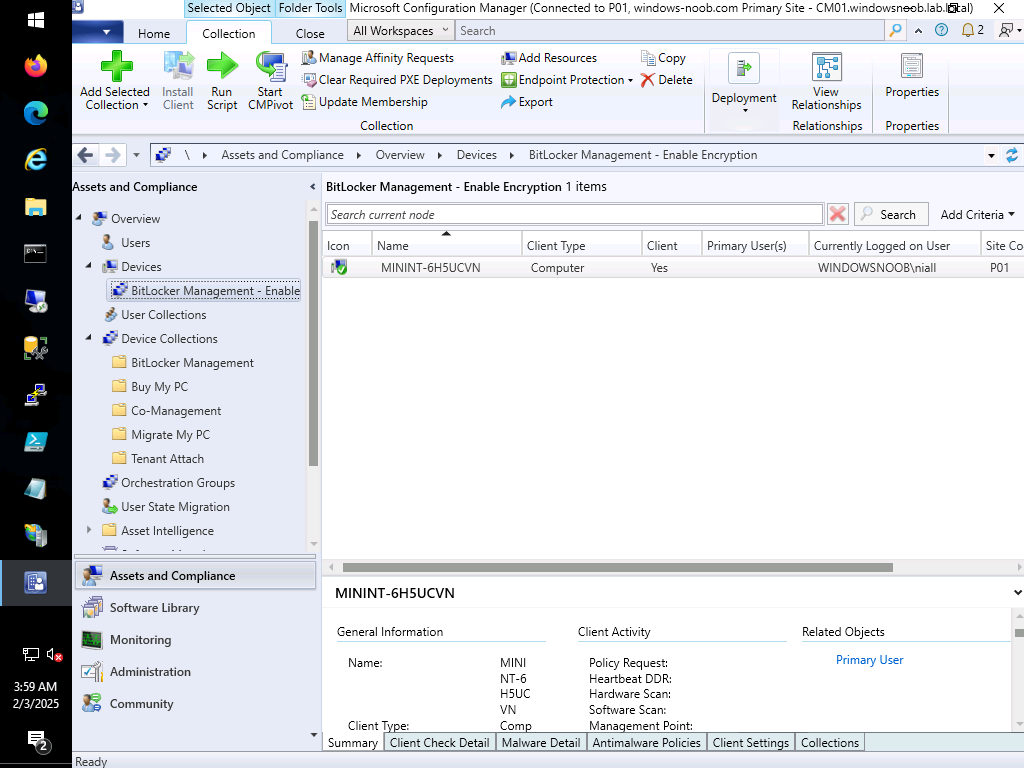This screenshot has width=1024, height=768.
Task: Click the horizontal list scrollbar
Action: pos(617,568)
